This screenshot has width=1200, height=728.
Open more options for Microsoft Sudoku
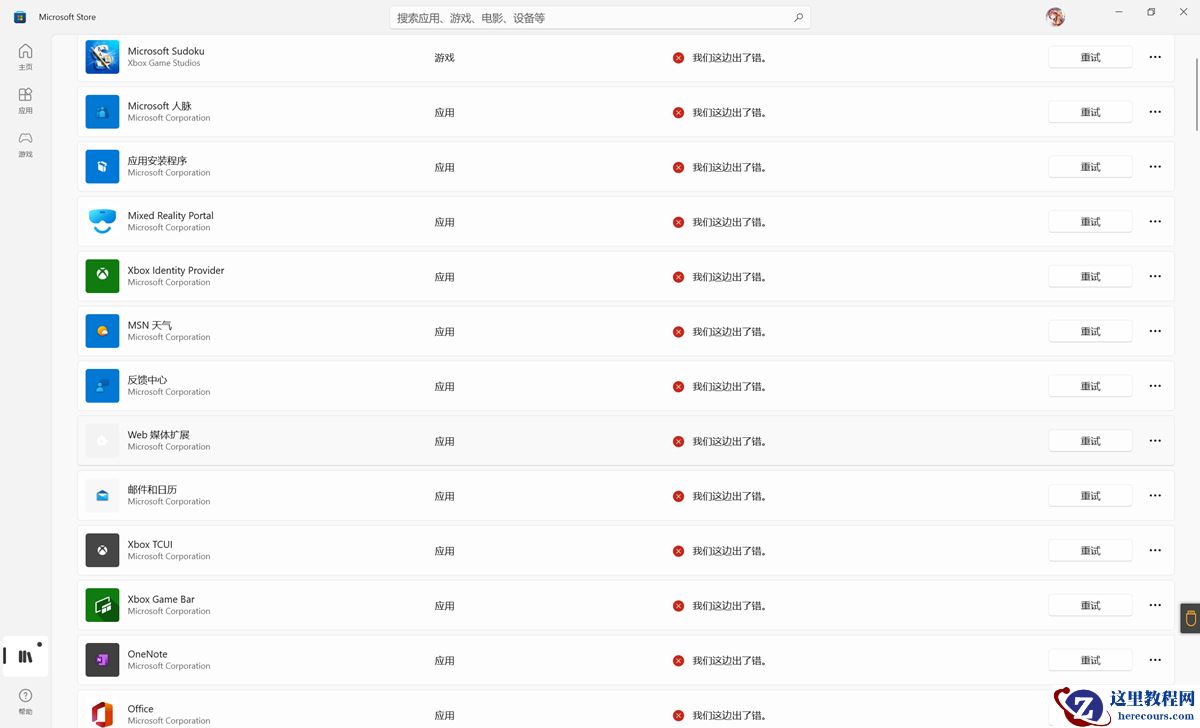click(x=1155, y=57)
